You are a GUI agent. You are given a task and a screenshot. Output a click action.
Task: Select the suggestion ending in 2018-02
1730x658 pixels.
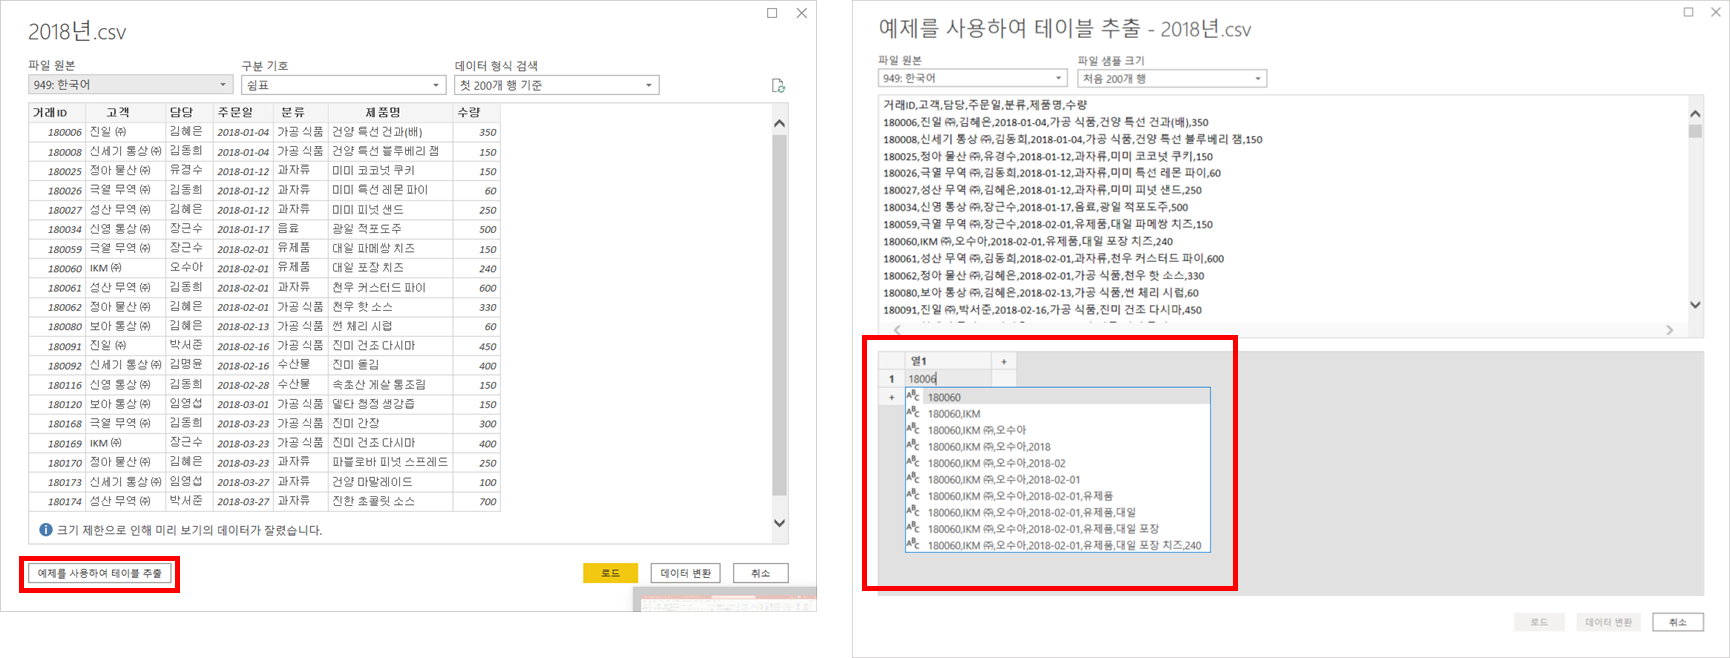click(x=1058, y=463)
